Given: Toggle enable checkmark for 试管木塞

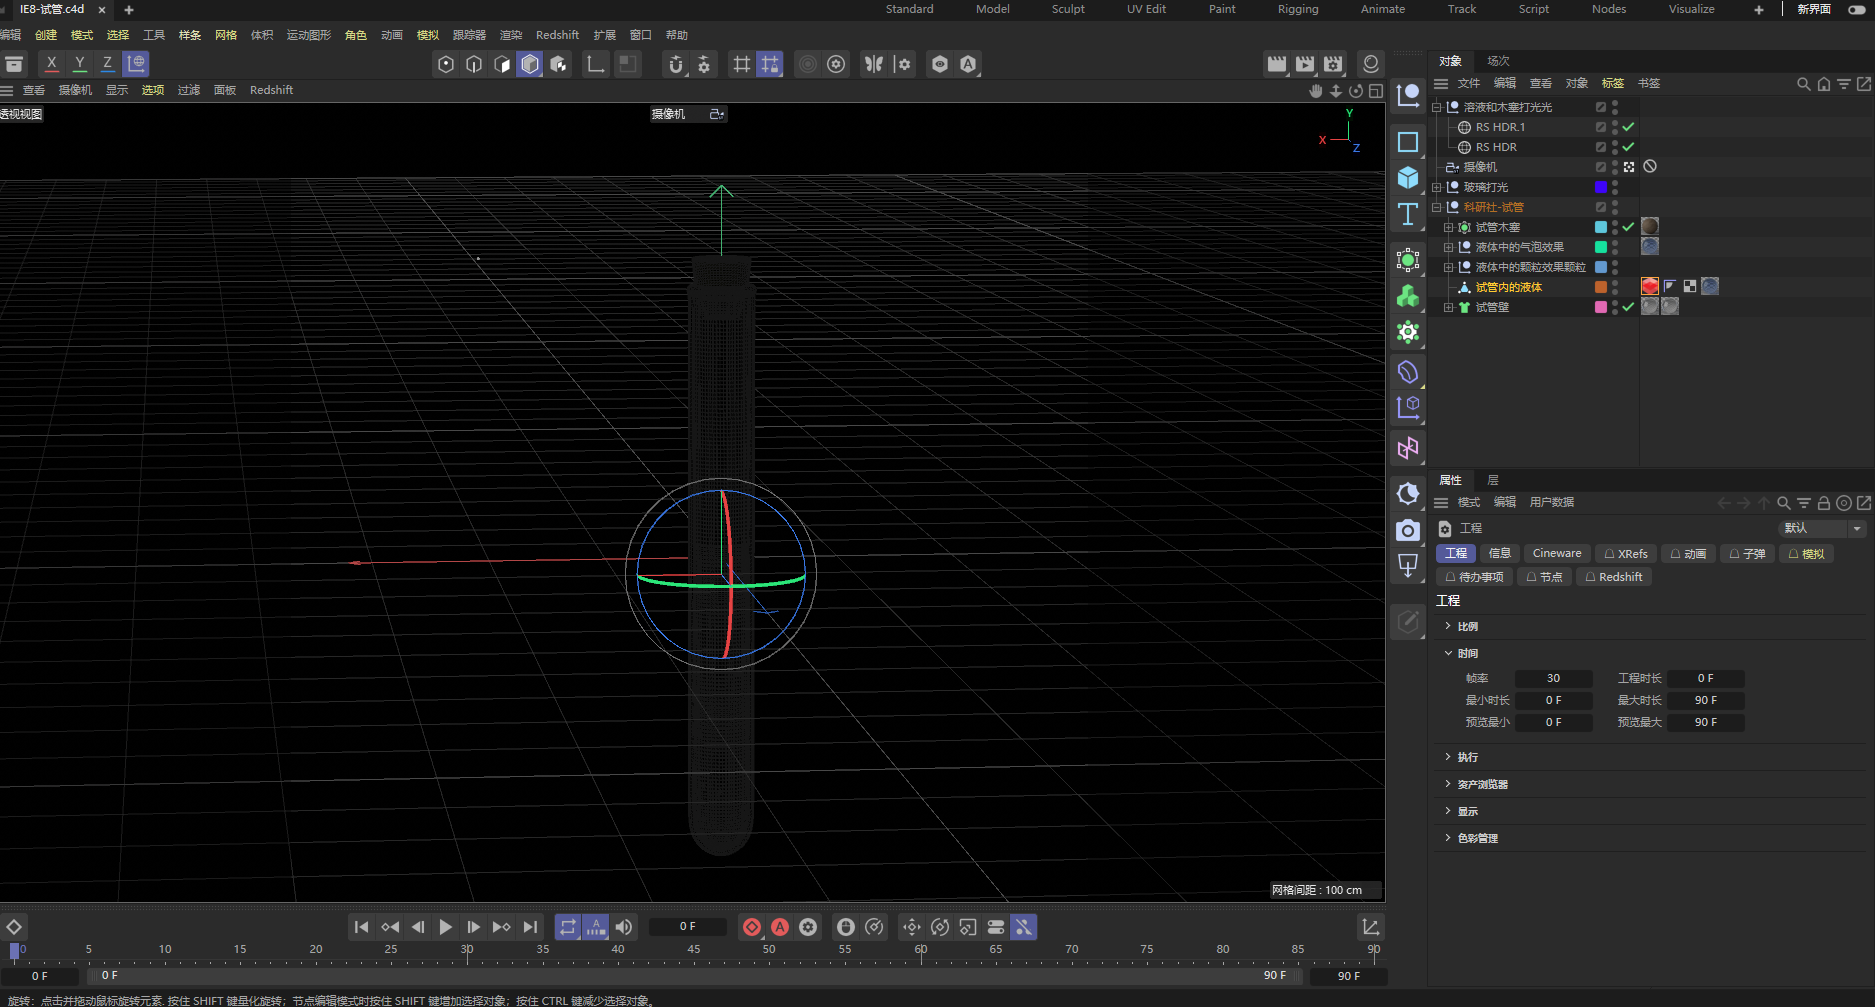Looking at the screenshot, I should pyautogui.click(x=1628, y=227).
